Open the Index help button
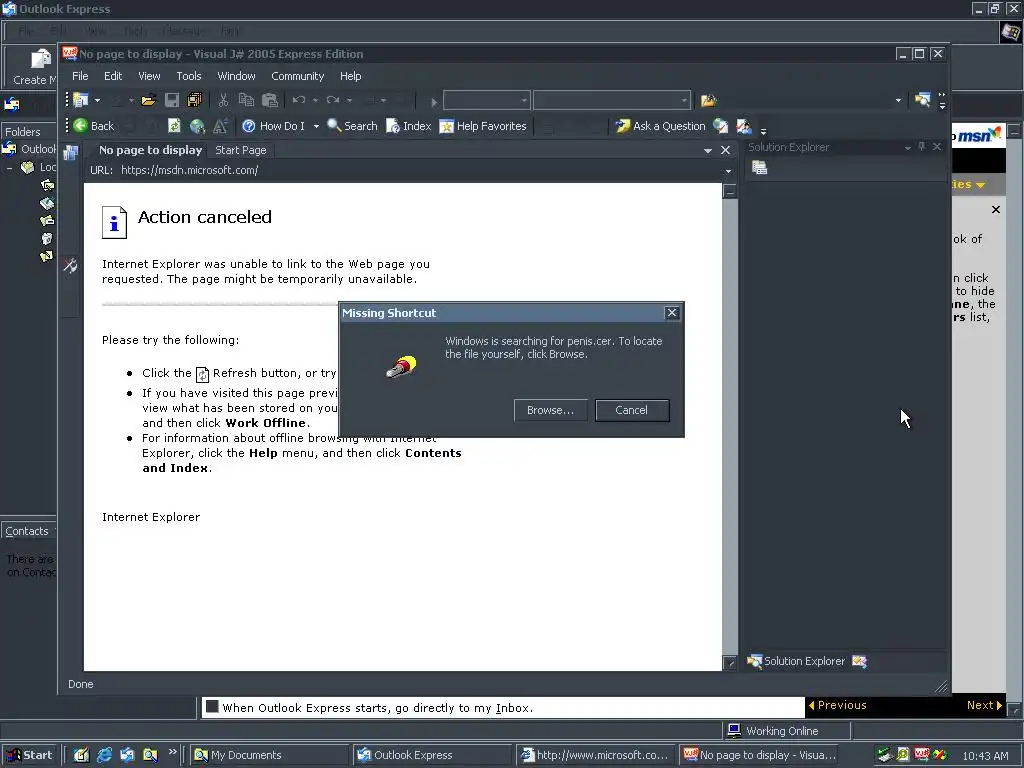The image size is (1024, 768). pyautogui.click(x=409, y=126)
